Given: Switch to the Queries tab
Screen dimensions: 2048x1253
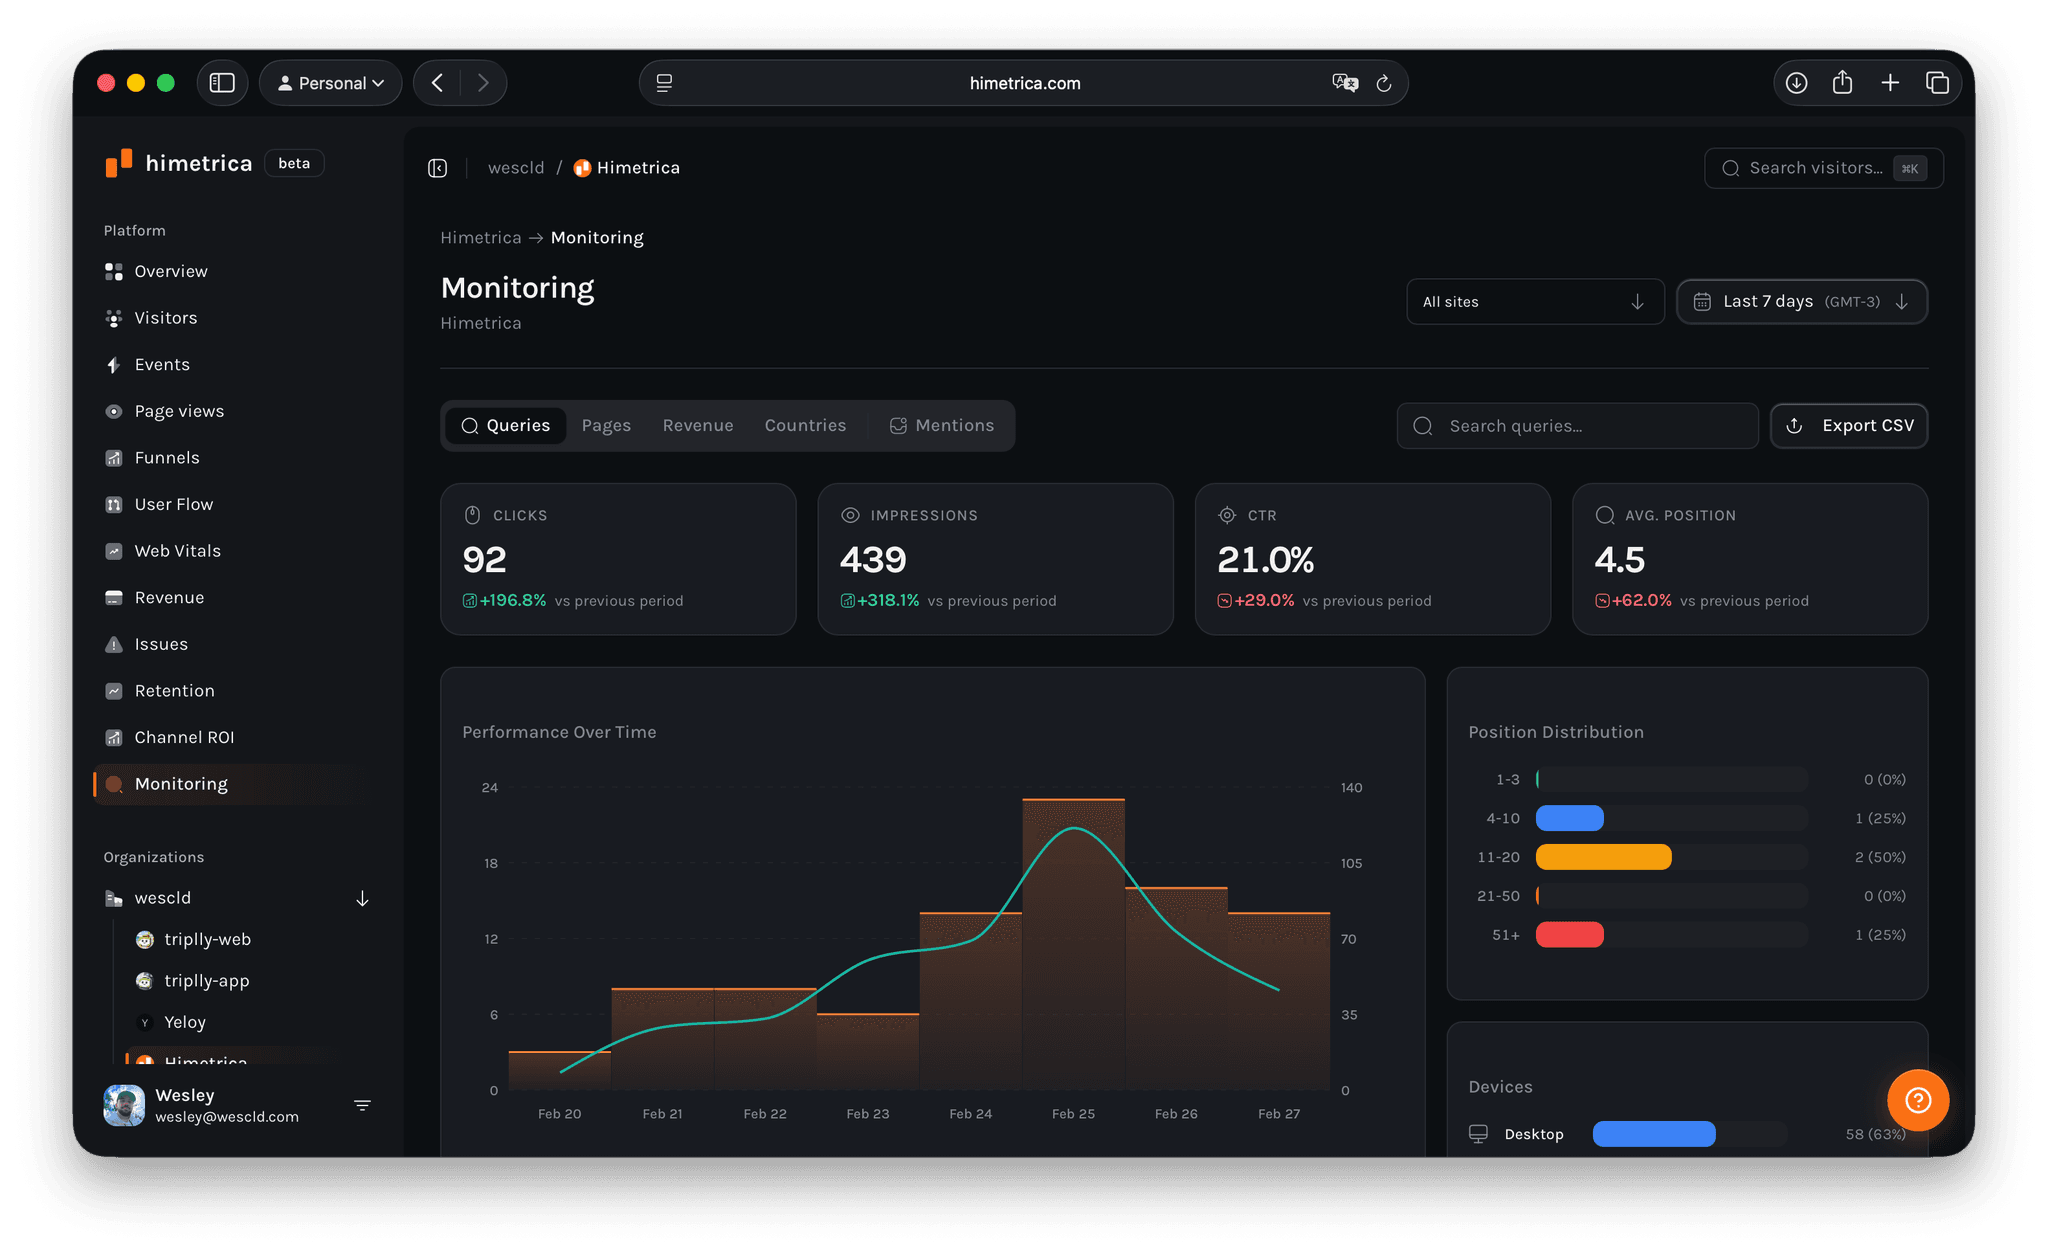Looking at the screenshot, I should [505, 426].
